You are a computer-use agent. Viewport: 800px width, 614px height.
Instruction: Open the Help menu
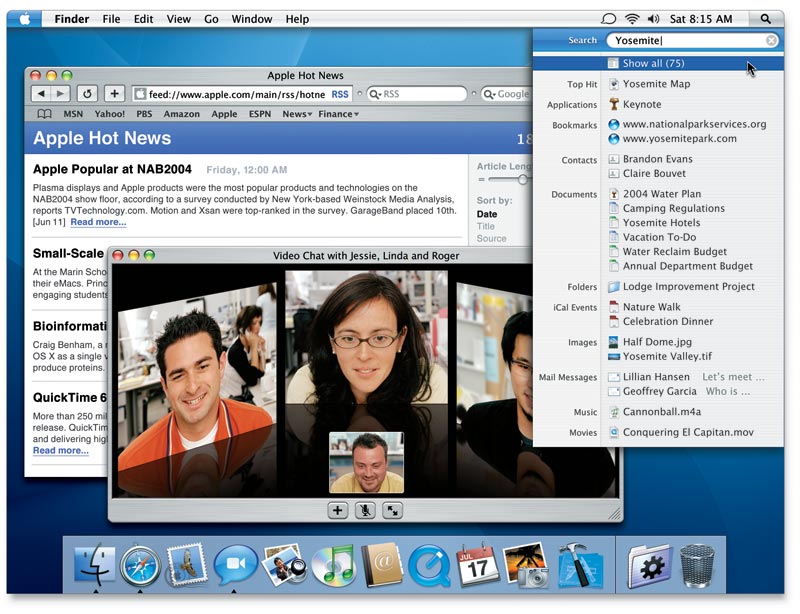(297, 19)
